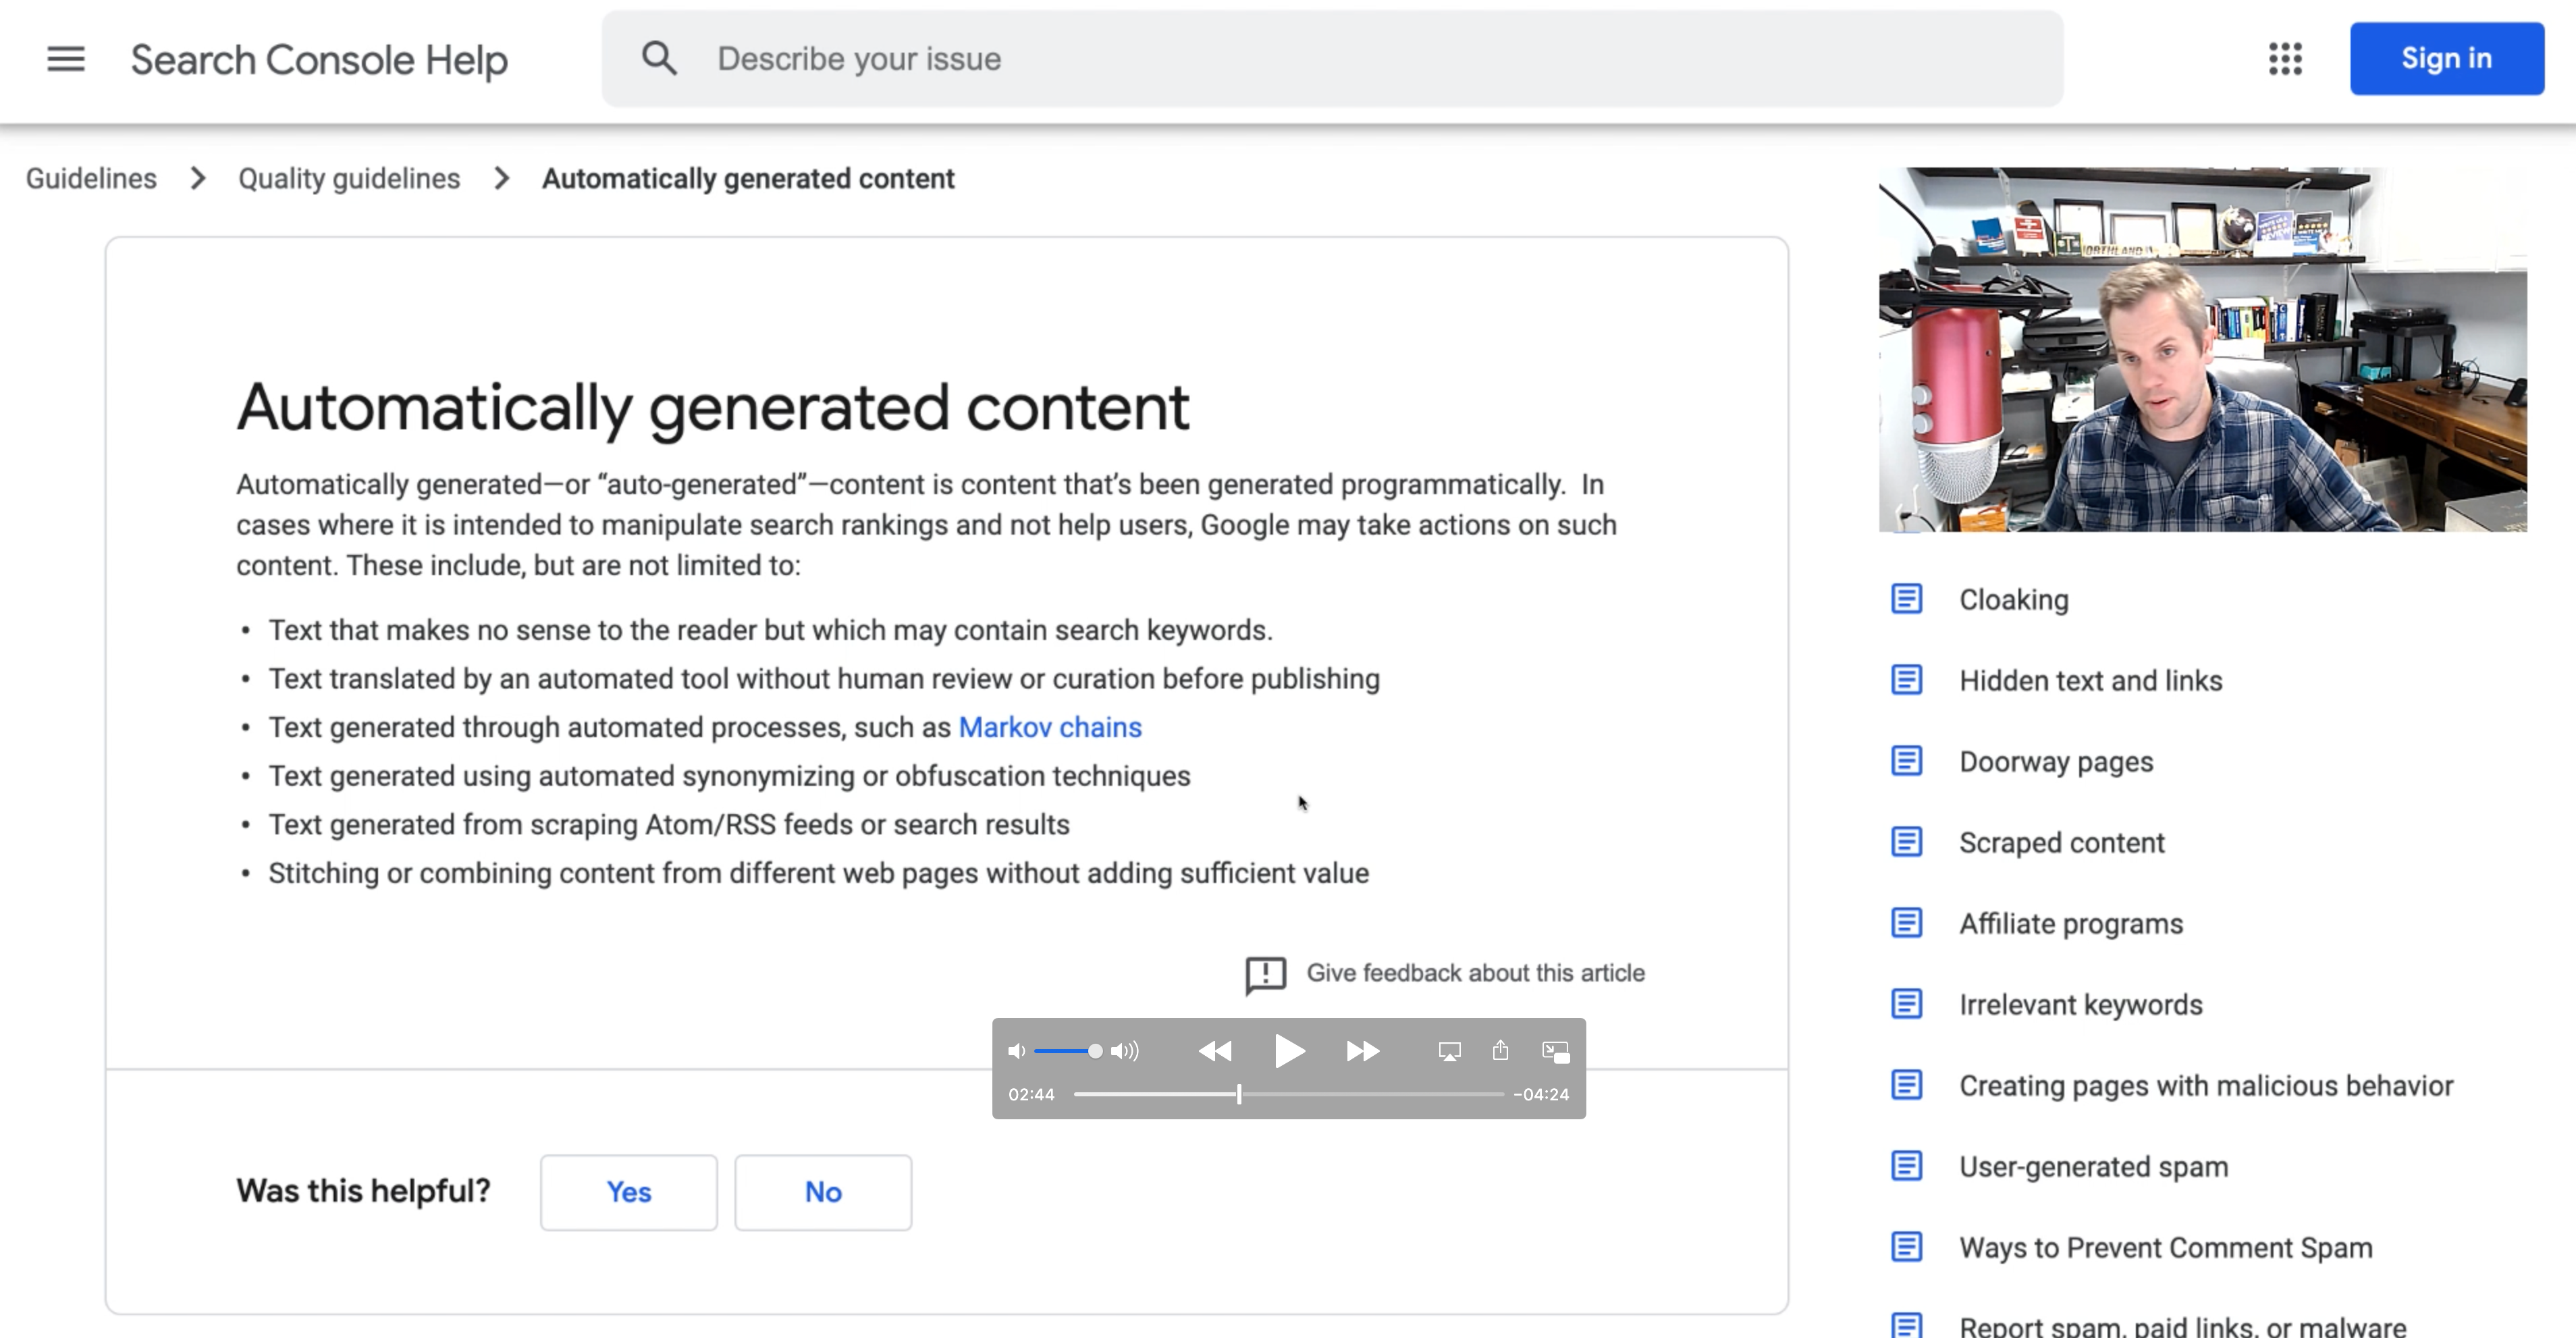Click document icon beside Scraped content

coord(1906,842)
